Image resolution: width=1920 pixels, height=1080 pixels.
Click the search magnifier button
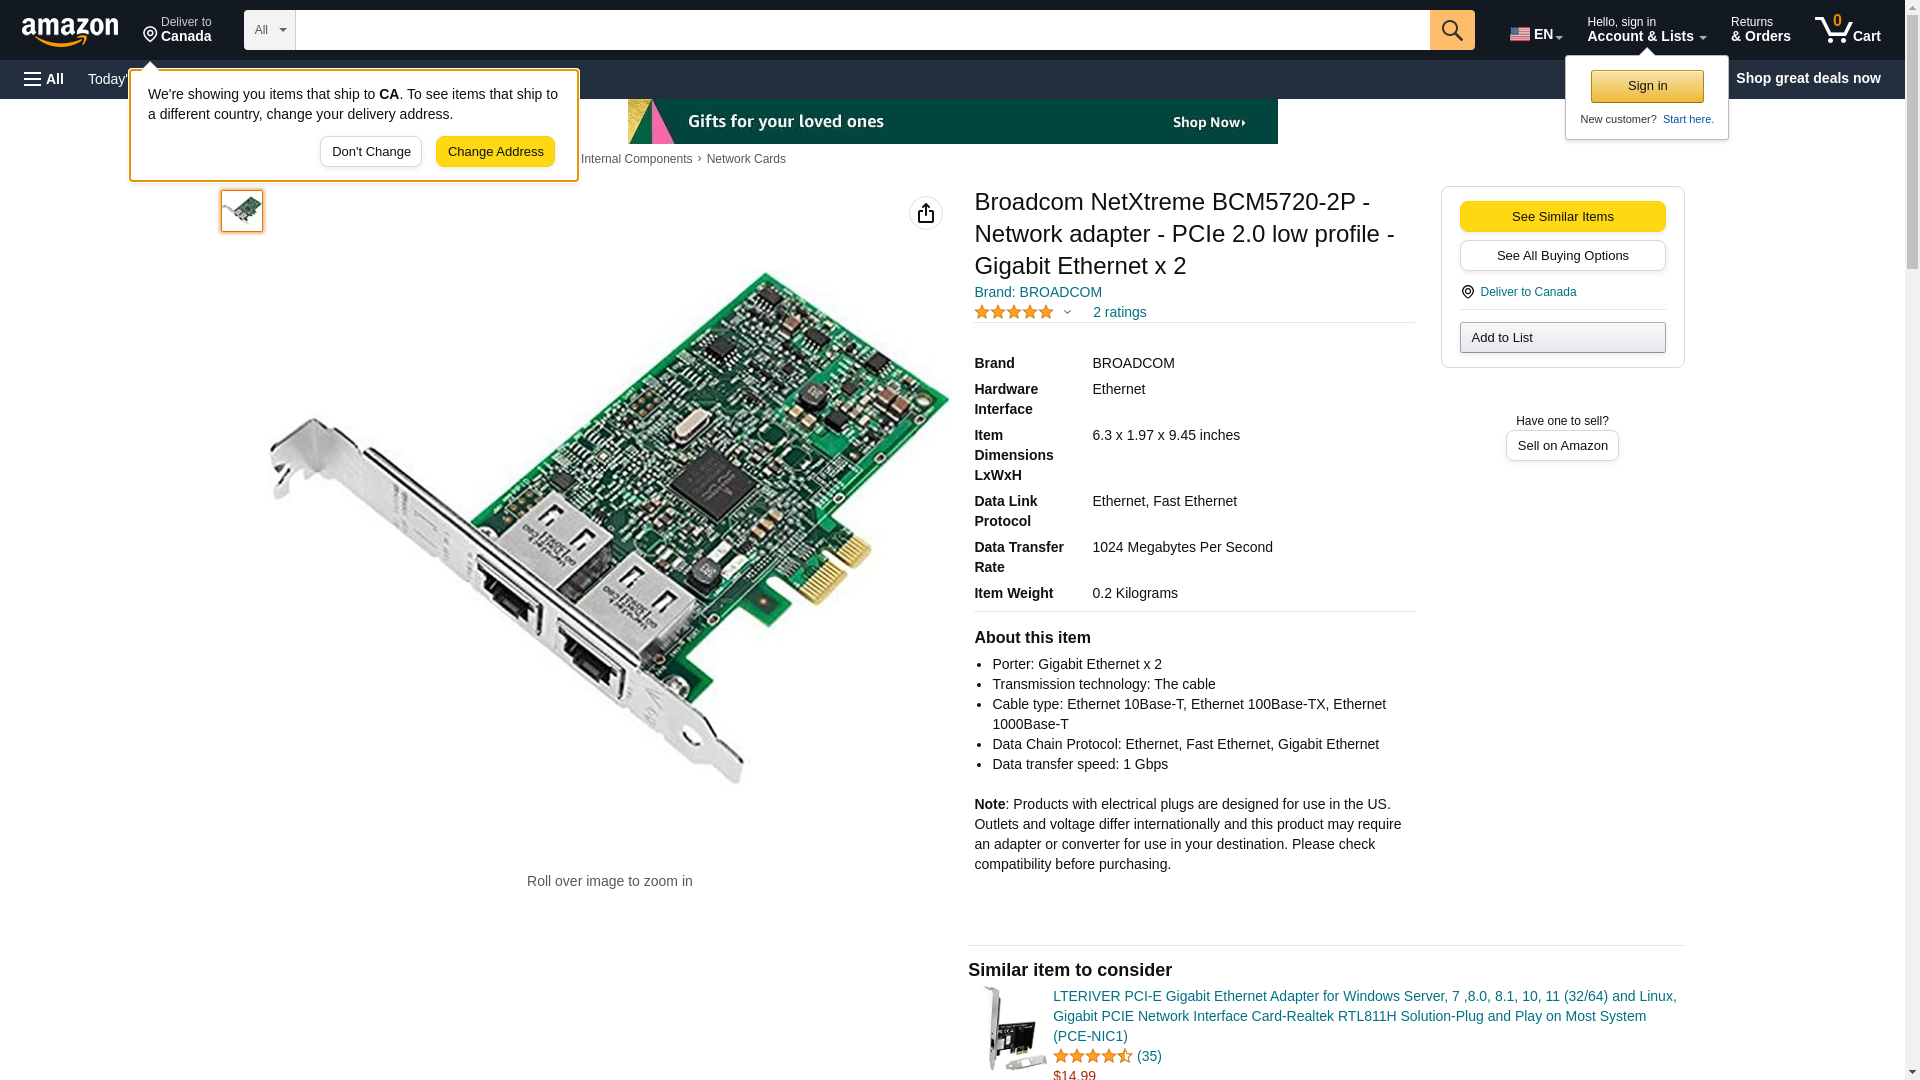coord(1451,30)
